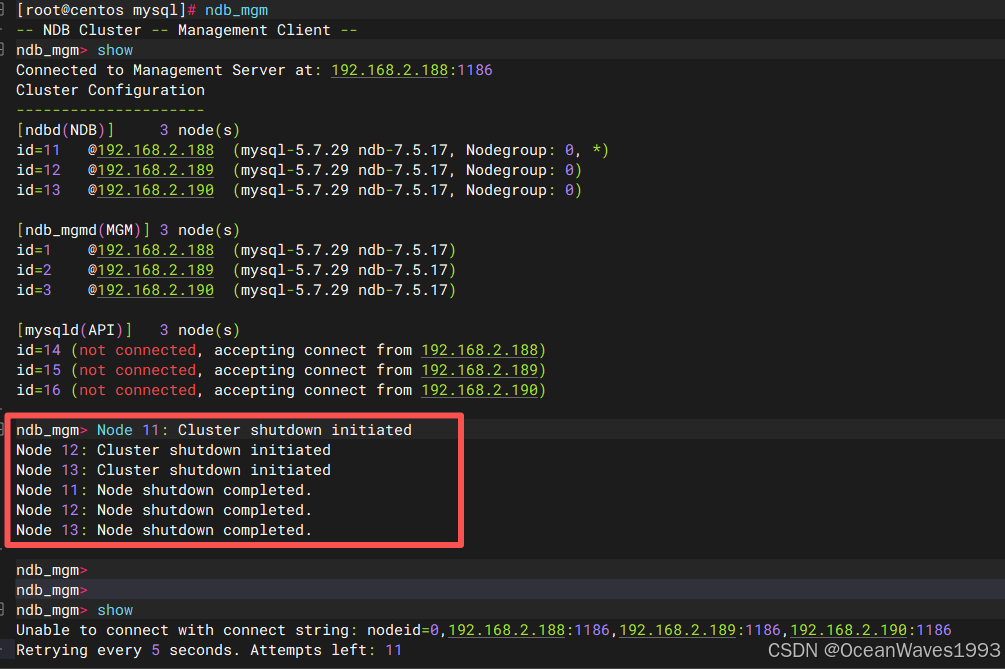Click the port ':1186' after the Management Server address
Viewport: 1005px width, 669px height.
pyautogui.click(x=470, y=70)
